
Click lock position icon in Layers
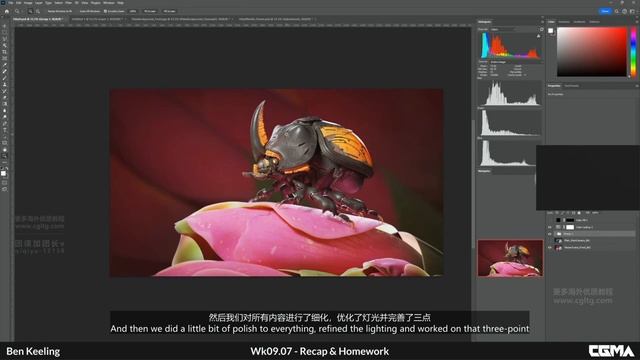point(568,213)
